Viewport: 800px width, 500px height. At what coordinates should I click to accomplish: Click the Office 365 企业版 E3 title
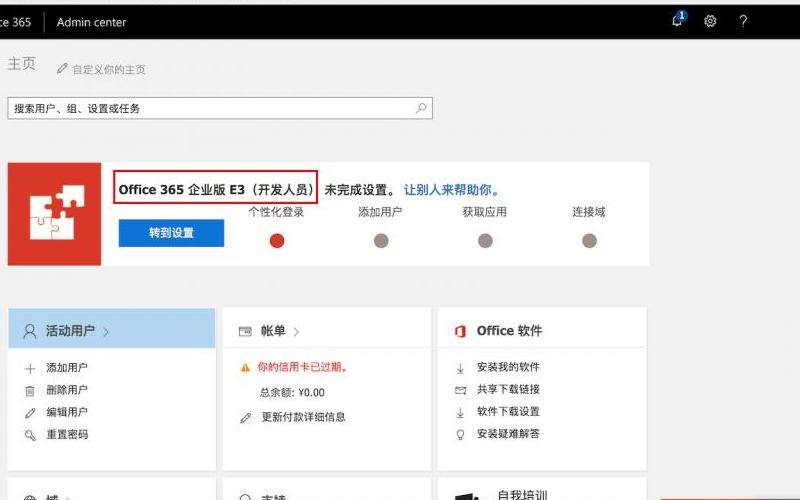click(216, 190)
